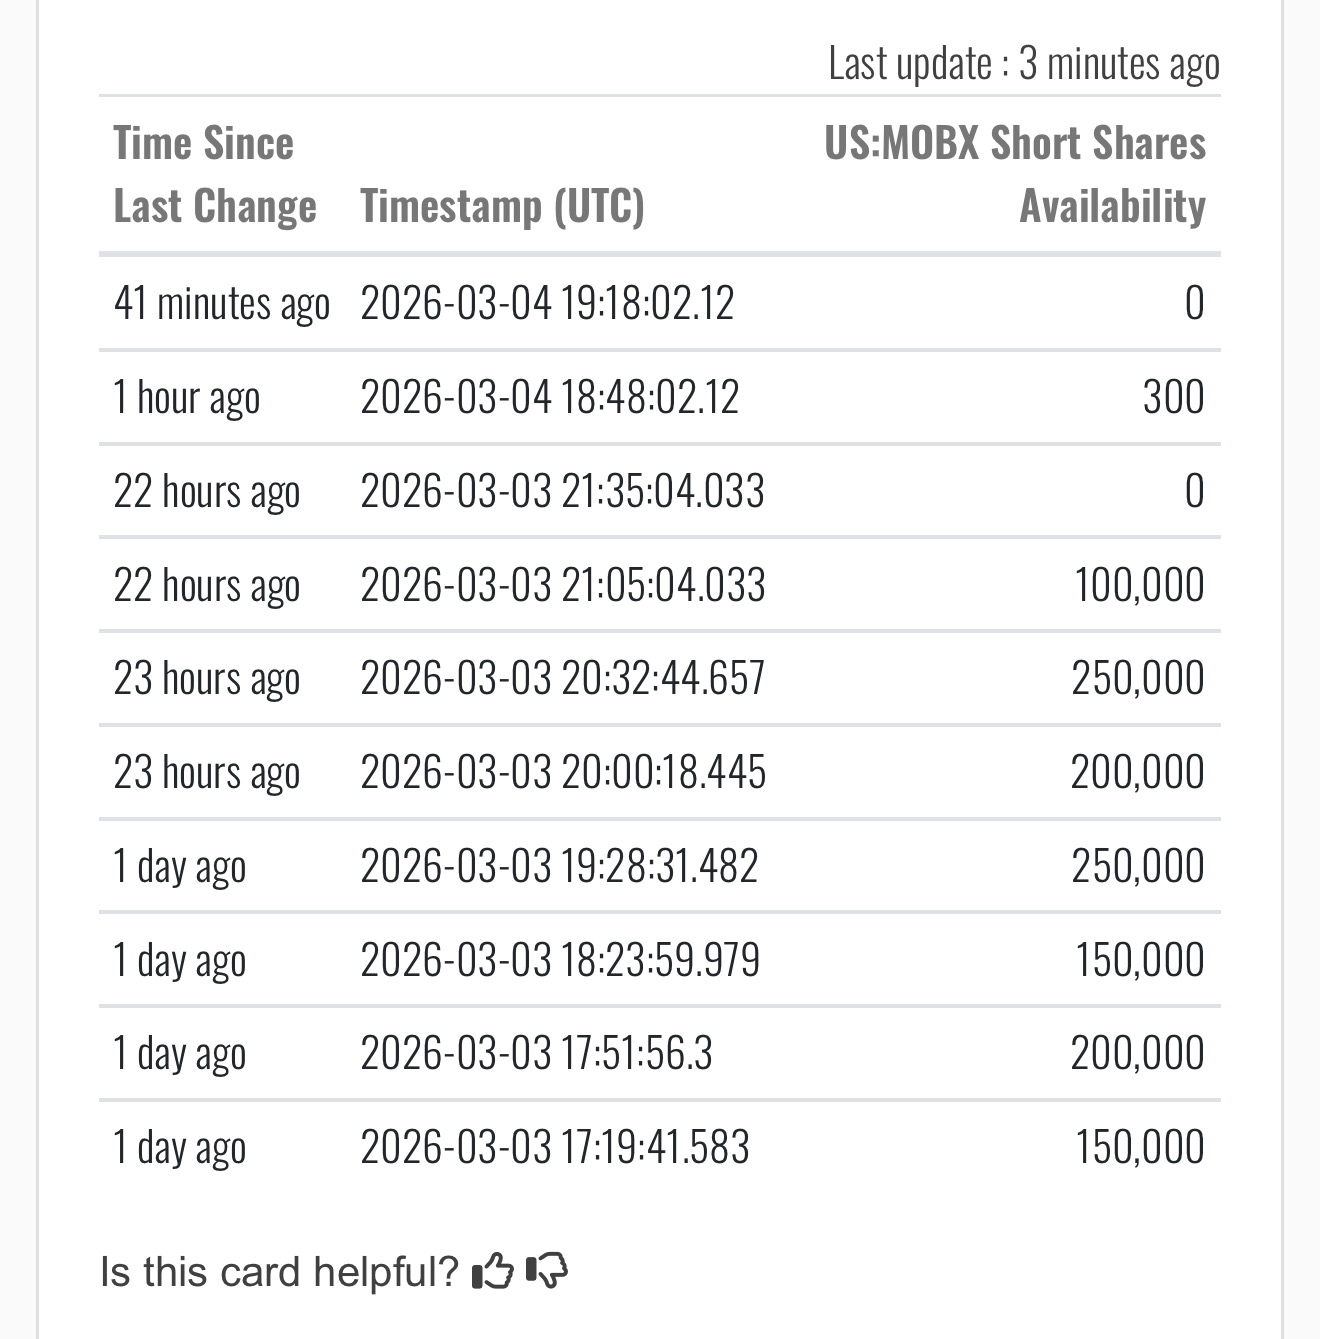Click the timestamp 2026-03-03 20:32:44.657
Screen dimensions: 1320x1339
563,678
